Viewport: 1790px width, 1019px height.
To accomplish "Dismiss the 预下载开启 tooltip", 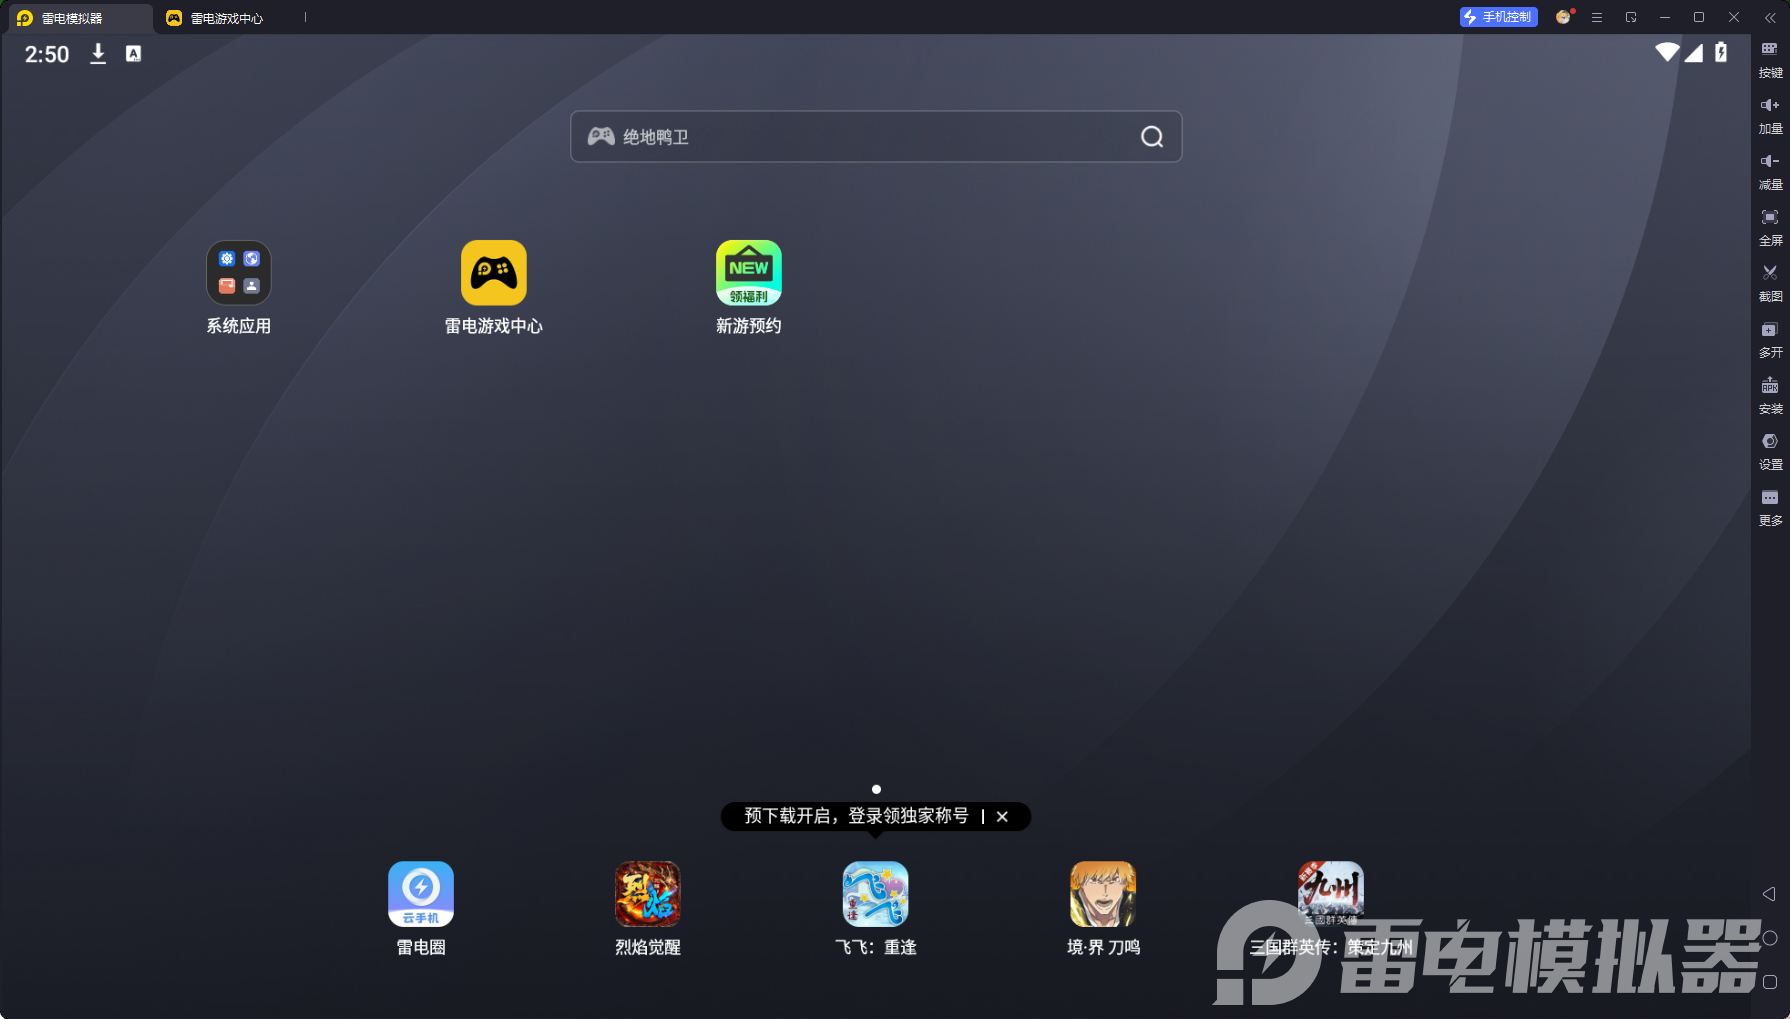I will [1002, 817].
